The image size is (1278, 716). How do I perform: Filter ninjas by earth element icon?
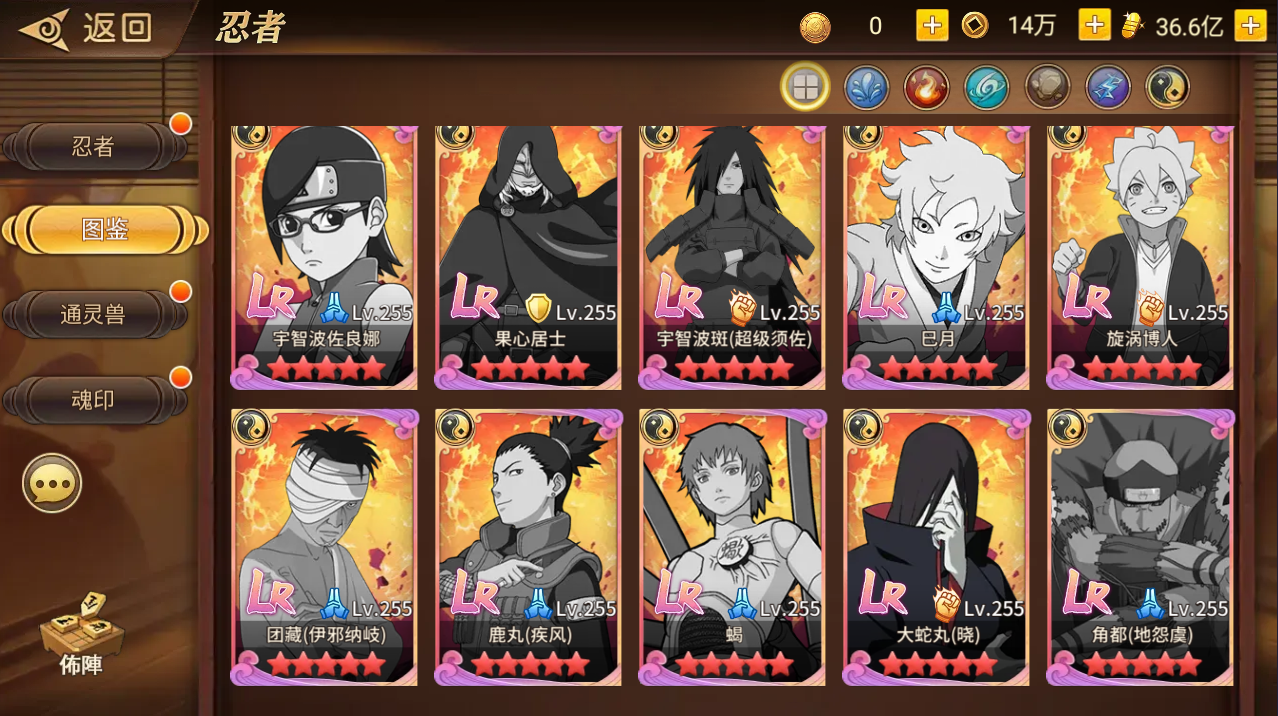point(1047,88)
